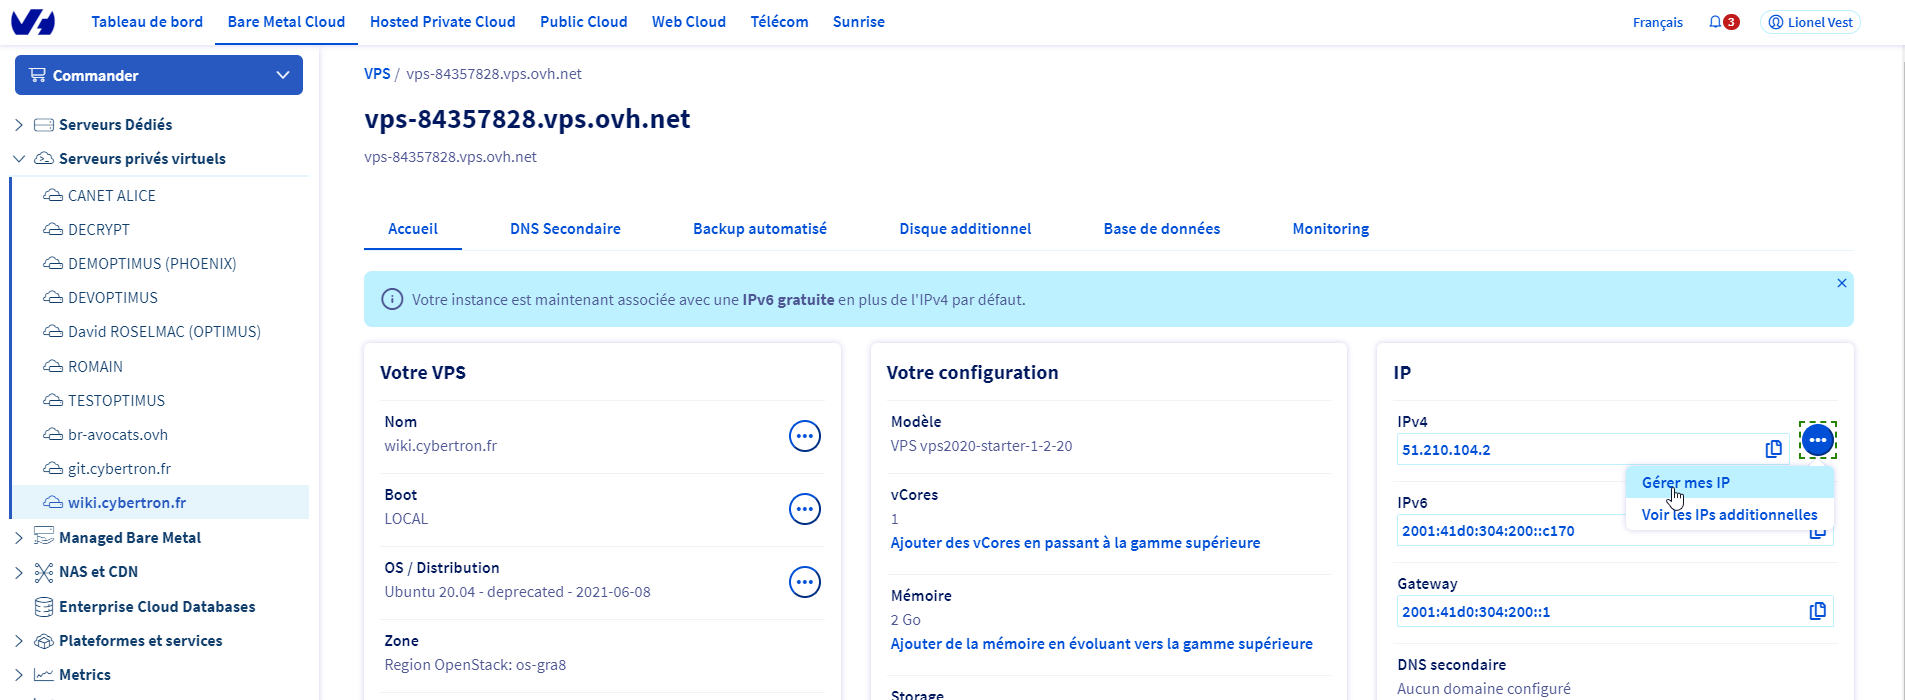Screen dimensions: 1905x700
Task: Expand the Metrics section
Action: coord(19,675)
